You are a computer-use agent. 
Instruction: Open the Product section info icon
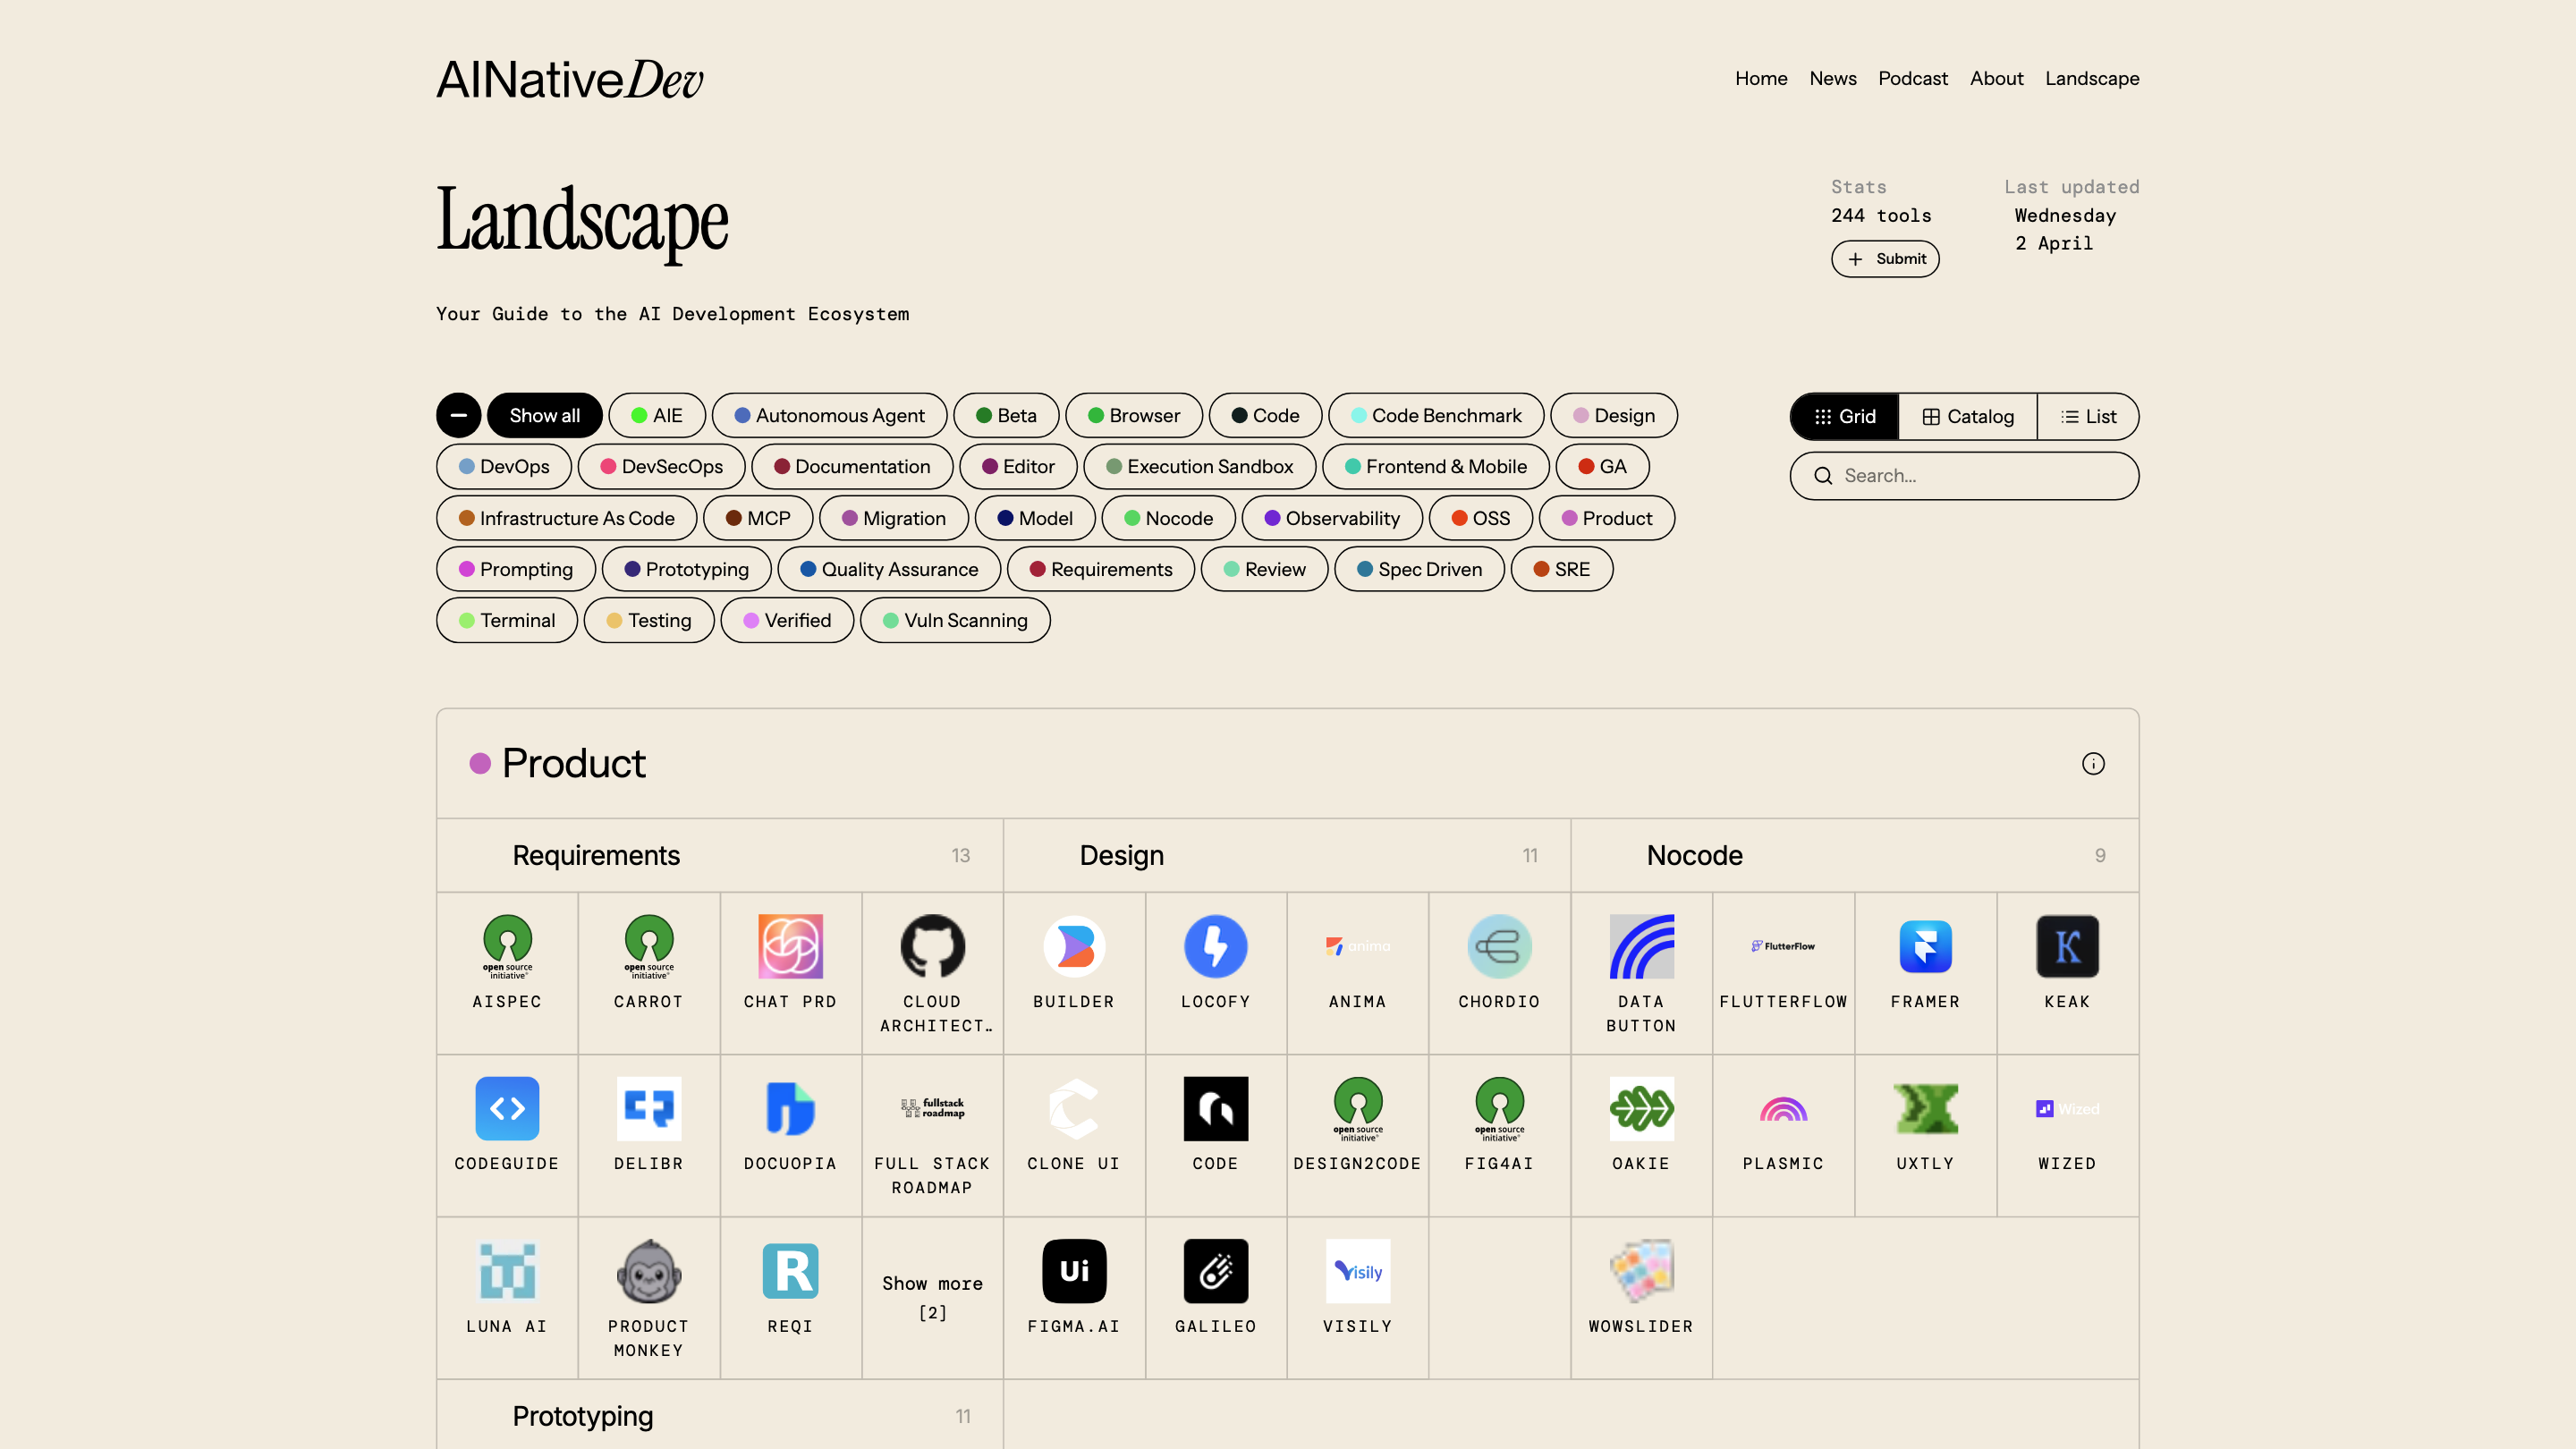pos(2094,763)
